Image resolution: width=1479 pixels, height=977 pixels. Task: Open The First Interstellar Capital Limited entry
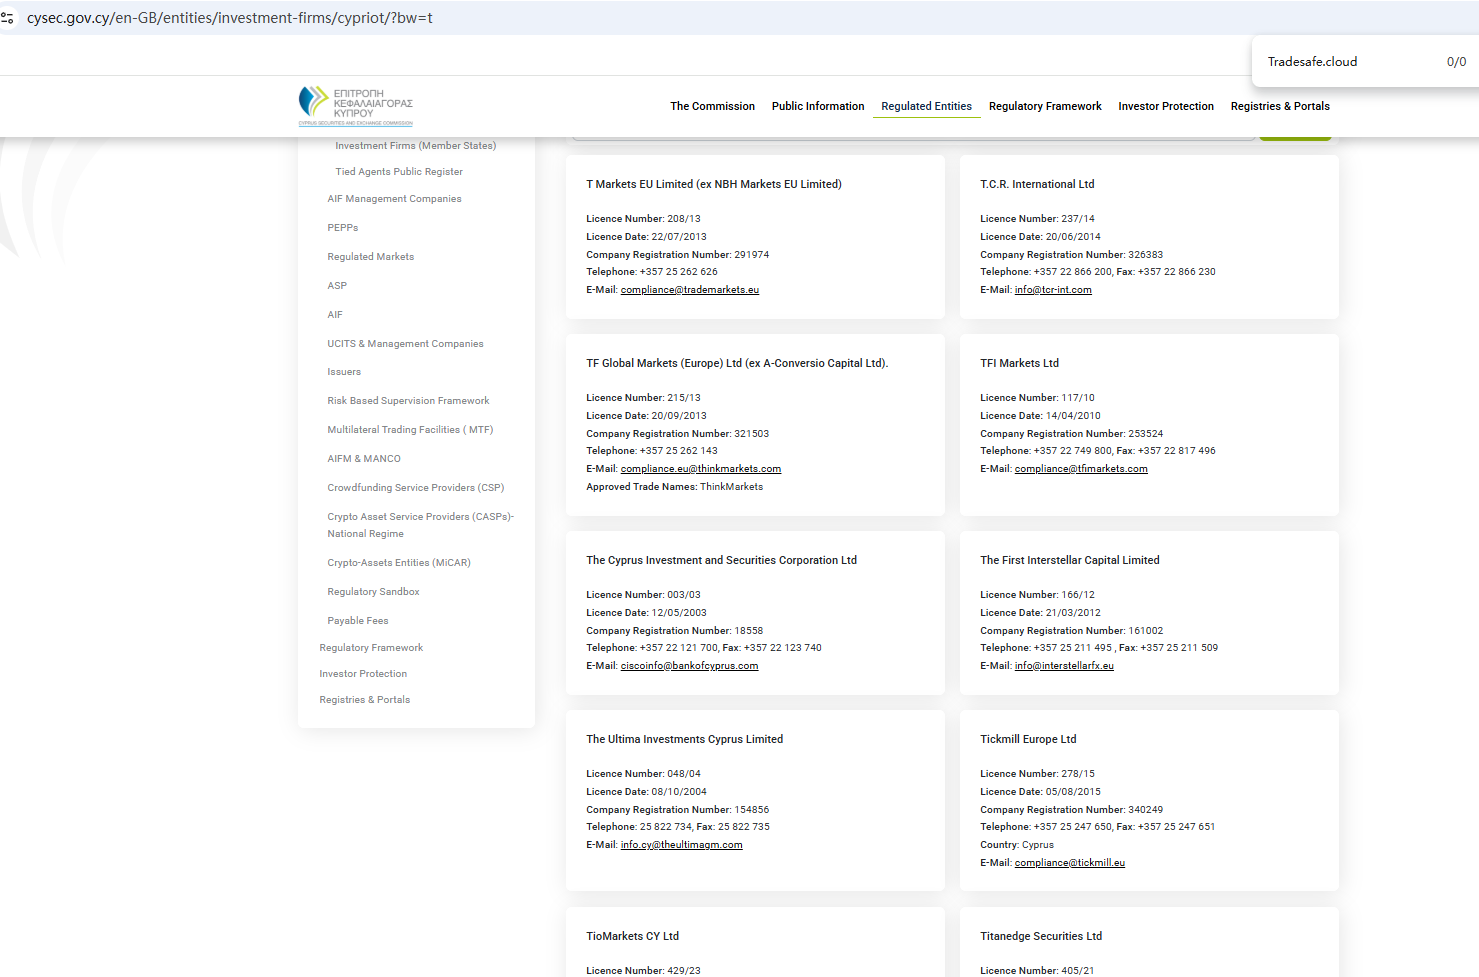pos(1069,560)
